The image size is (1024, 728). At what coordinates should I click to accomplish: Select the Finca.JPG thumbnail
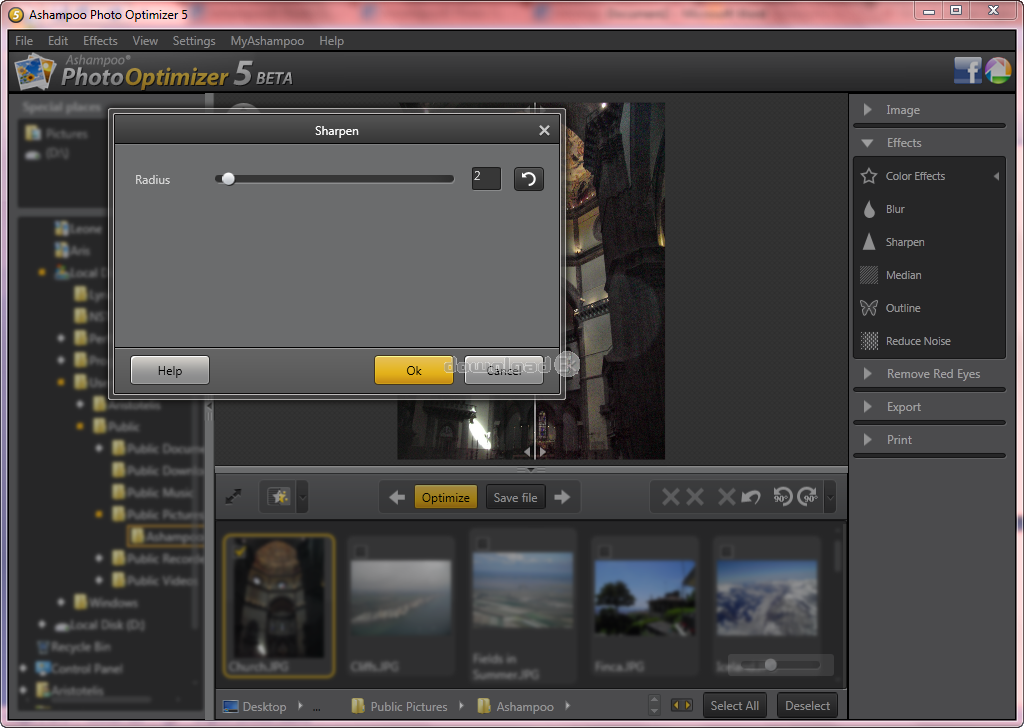[645, 606]
